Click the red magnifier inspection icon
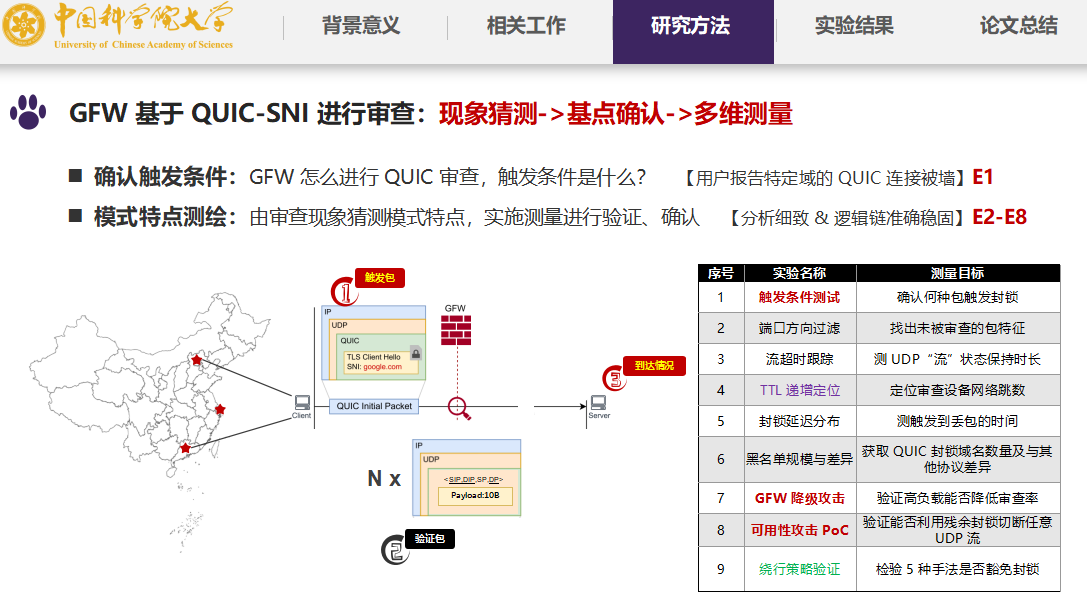1087x599 pixels. click(x=459, y=408)
